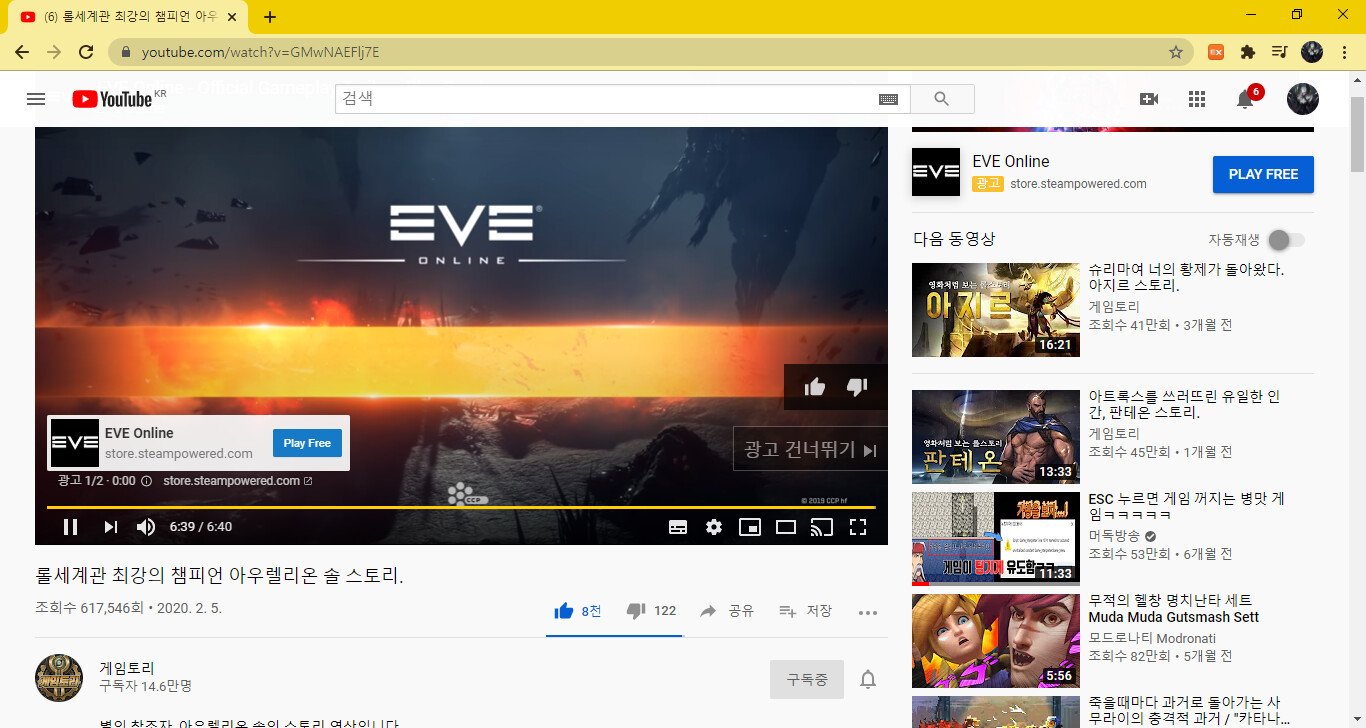This screenshot has height=728, width=1366.
Task: Open account avatar menu in YouTube header
Action: pyautogui.click(x=1302, y=99)
